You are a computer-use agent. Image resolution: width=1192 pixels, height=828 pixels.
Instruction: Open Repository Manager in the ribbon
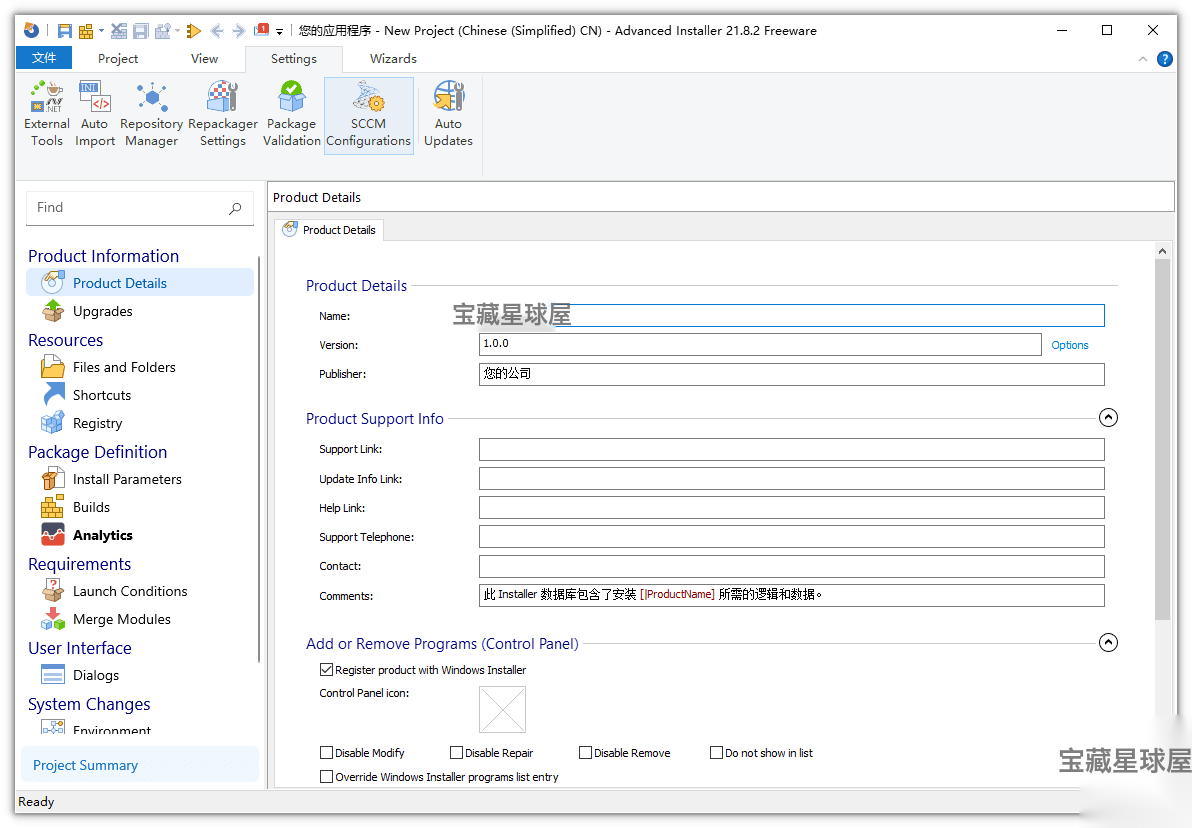[151, 114]
